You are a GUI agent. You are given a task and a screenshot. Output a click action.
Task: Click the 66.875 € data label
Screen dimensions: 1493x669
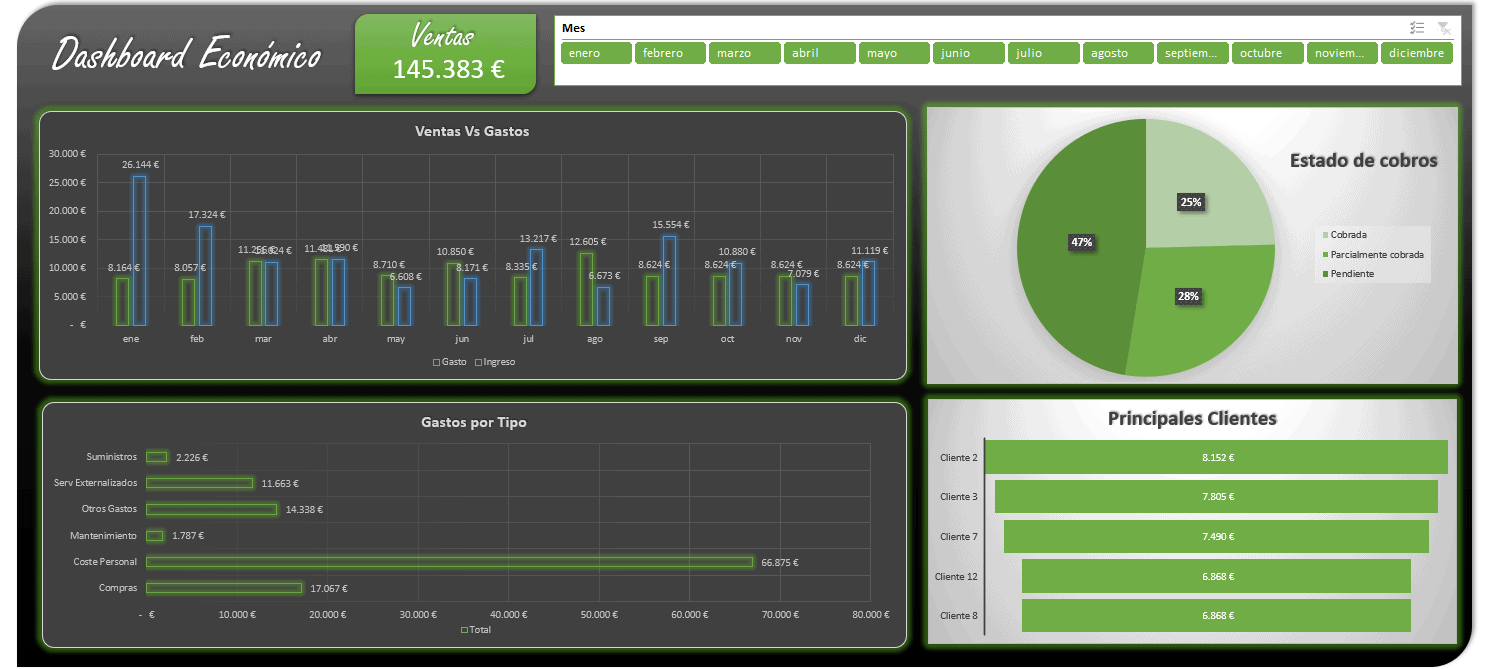pyautogui.click(x=780, y=562)
